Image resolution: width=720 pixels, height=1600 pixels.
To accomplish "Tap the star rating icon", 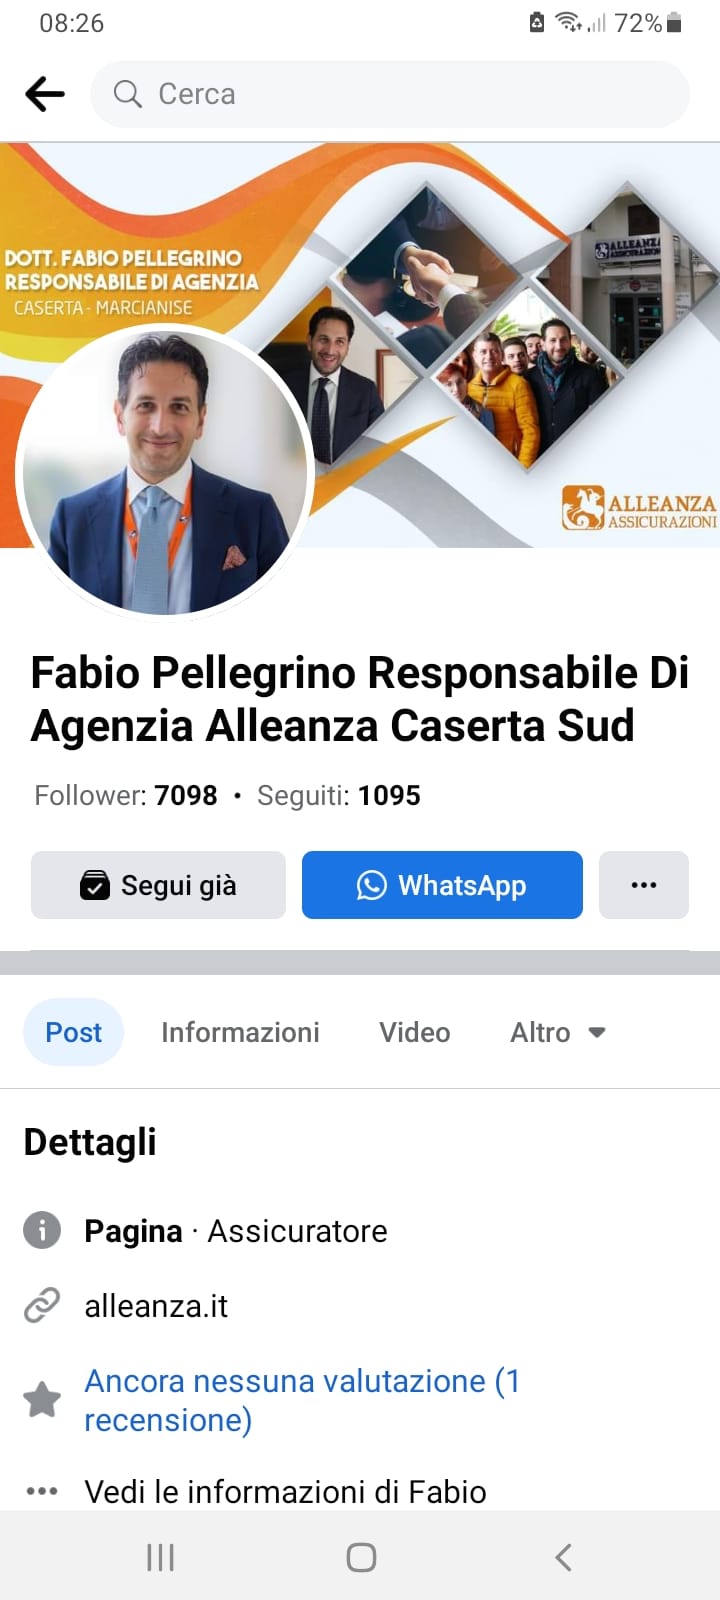I will (42, 1400).
